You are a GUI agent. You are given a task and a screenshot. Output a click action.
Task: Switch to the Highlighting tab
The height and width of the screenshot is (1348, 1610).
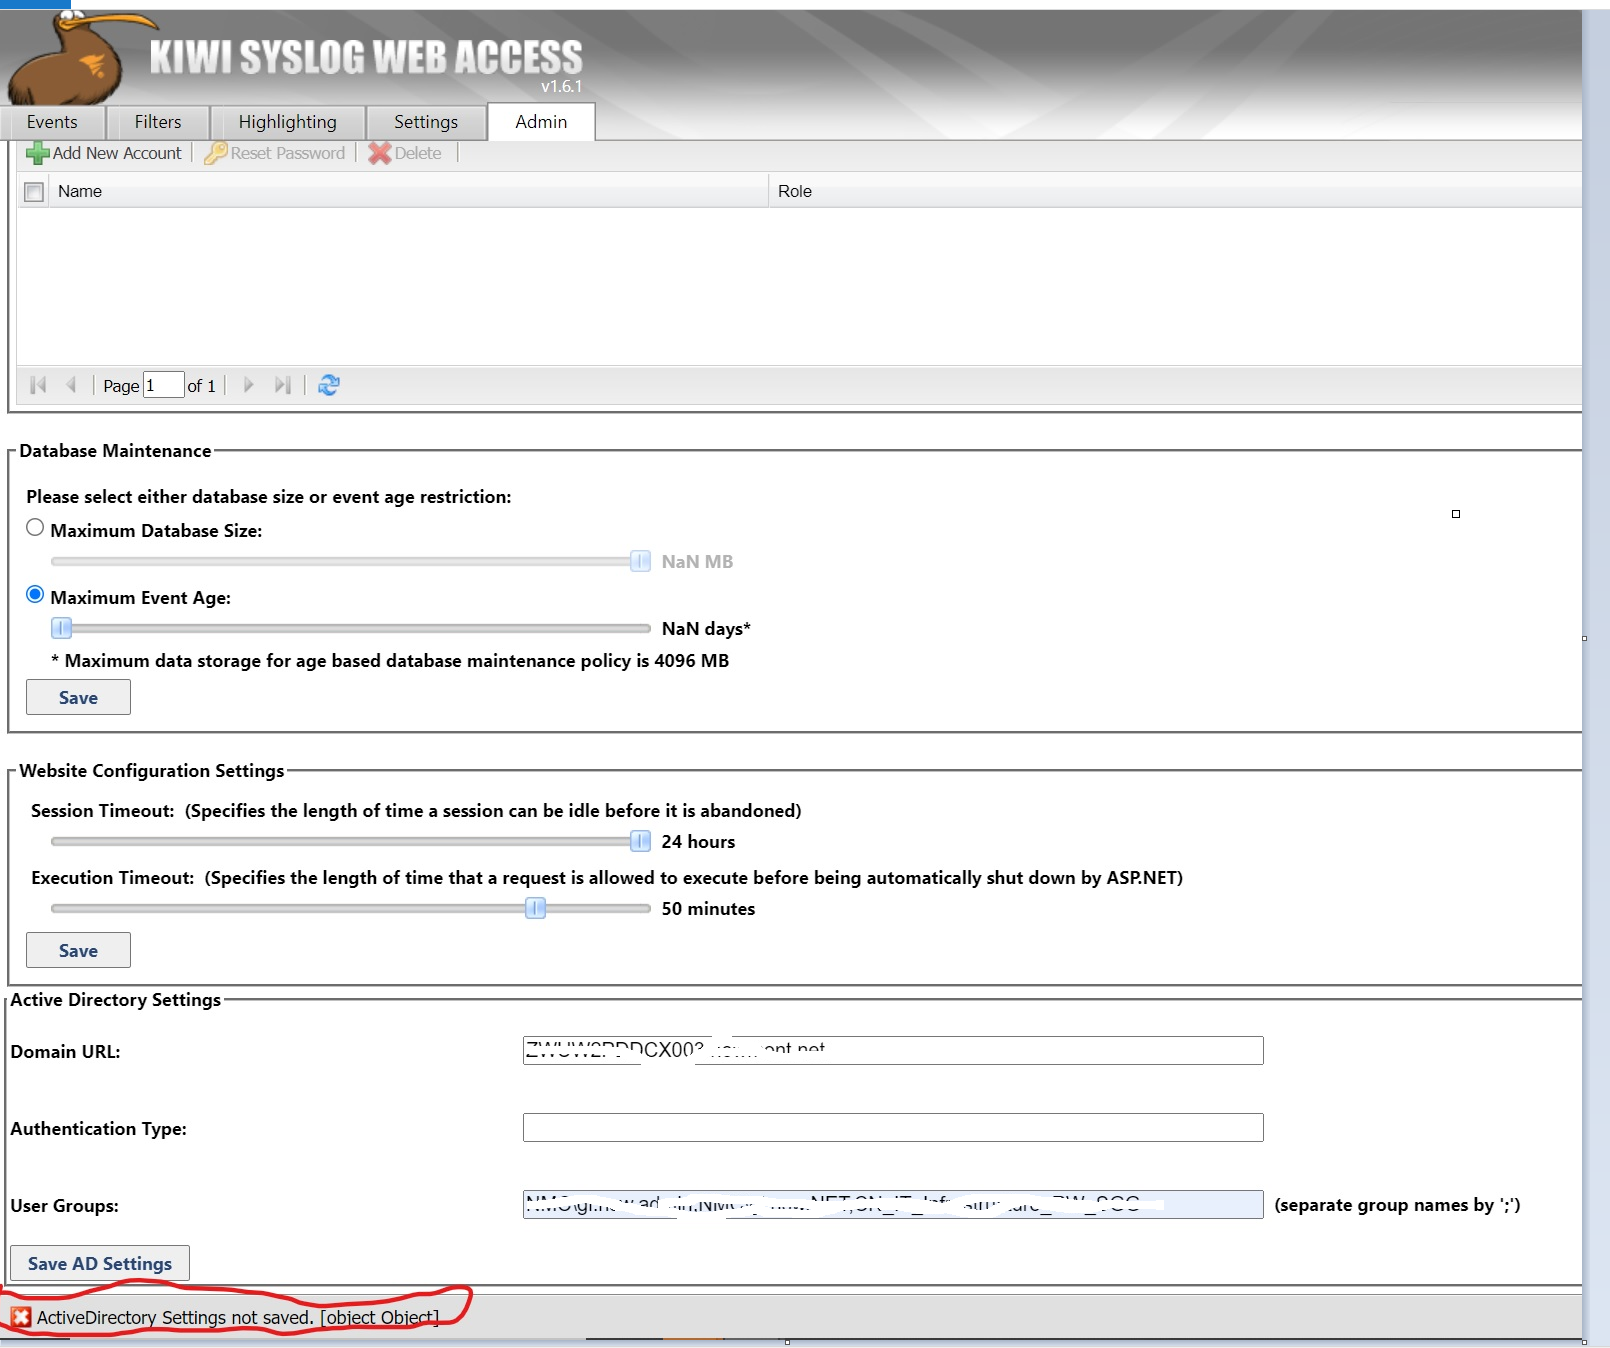coord(287,122)
